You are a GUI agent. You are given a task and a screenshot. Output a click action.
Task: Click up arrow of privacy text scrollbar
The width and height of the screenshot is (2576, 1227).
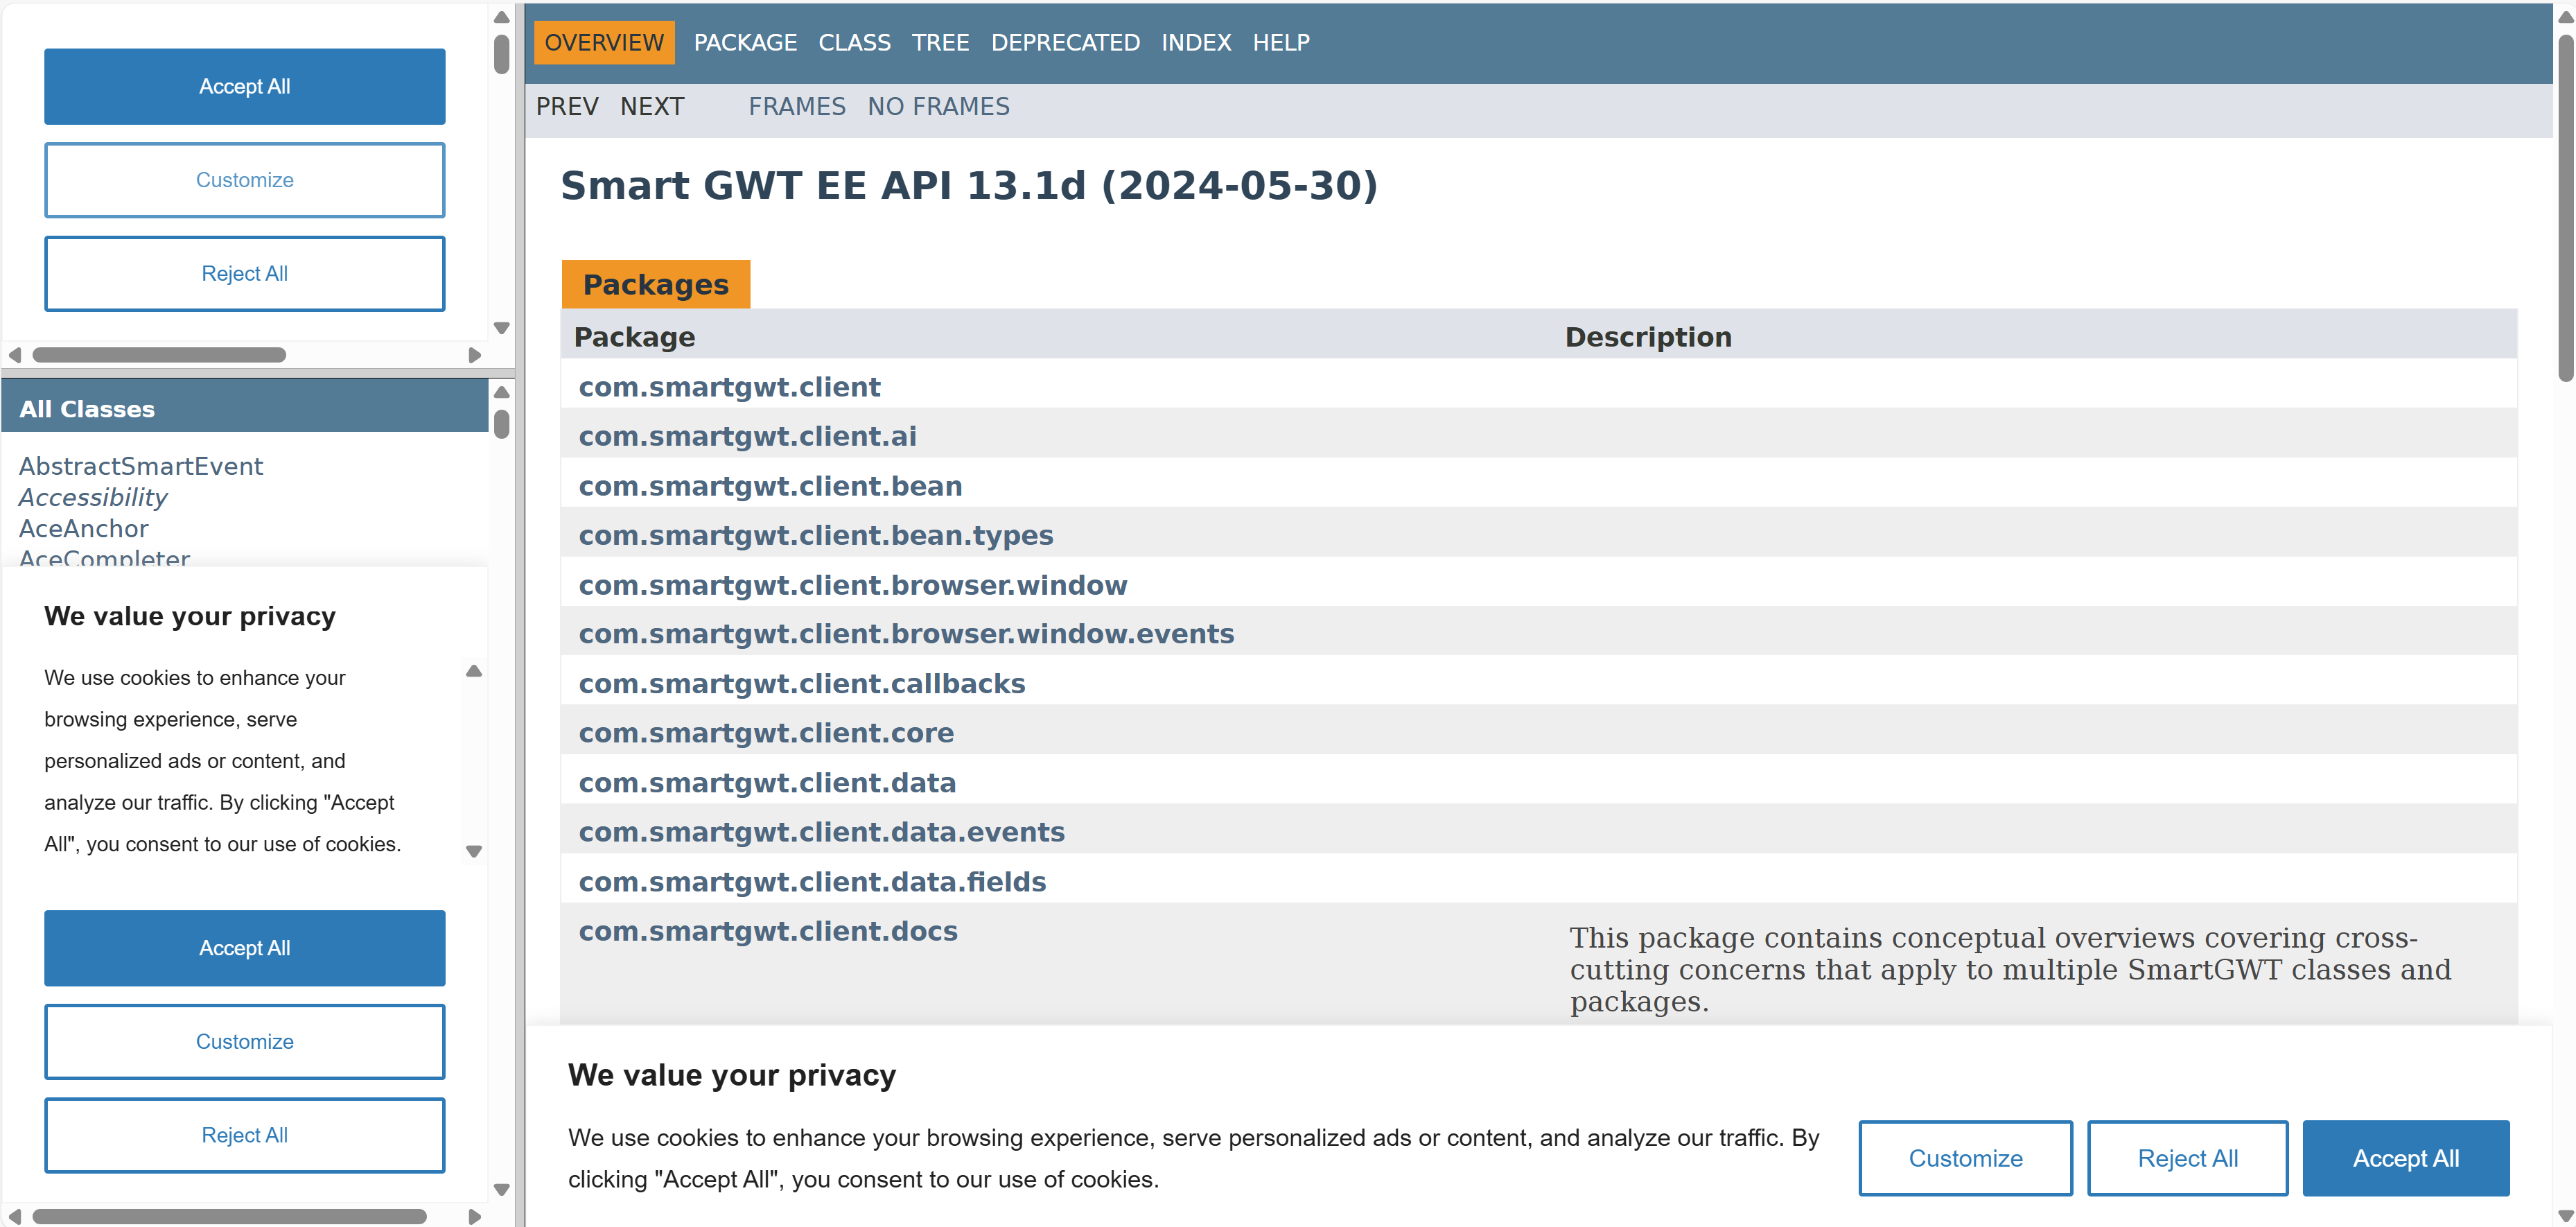tap(474, 671)
